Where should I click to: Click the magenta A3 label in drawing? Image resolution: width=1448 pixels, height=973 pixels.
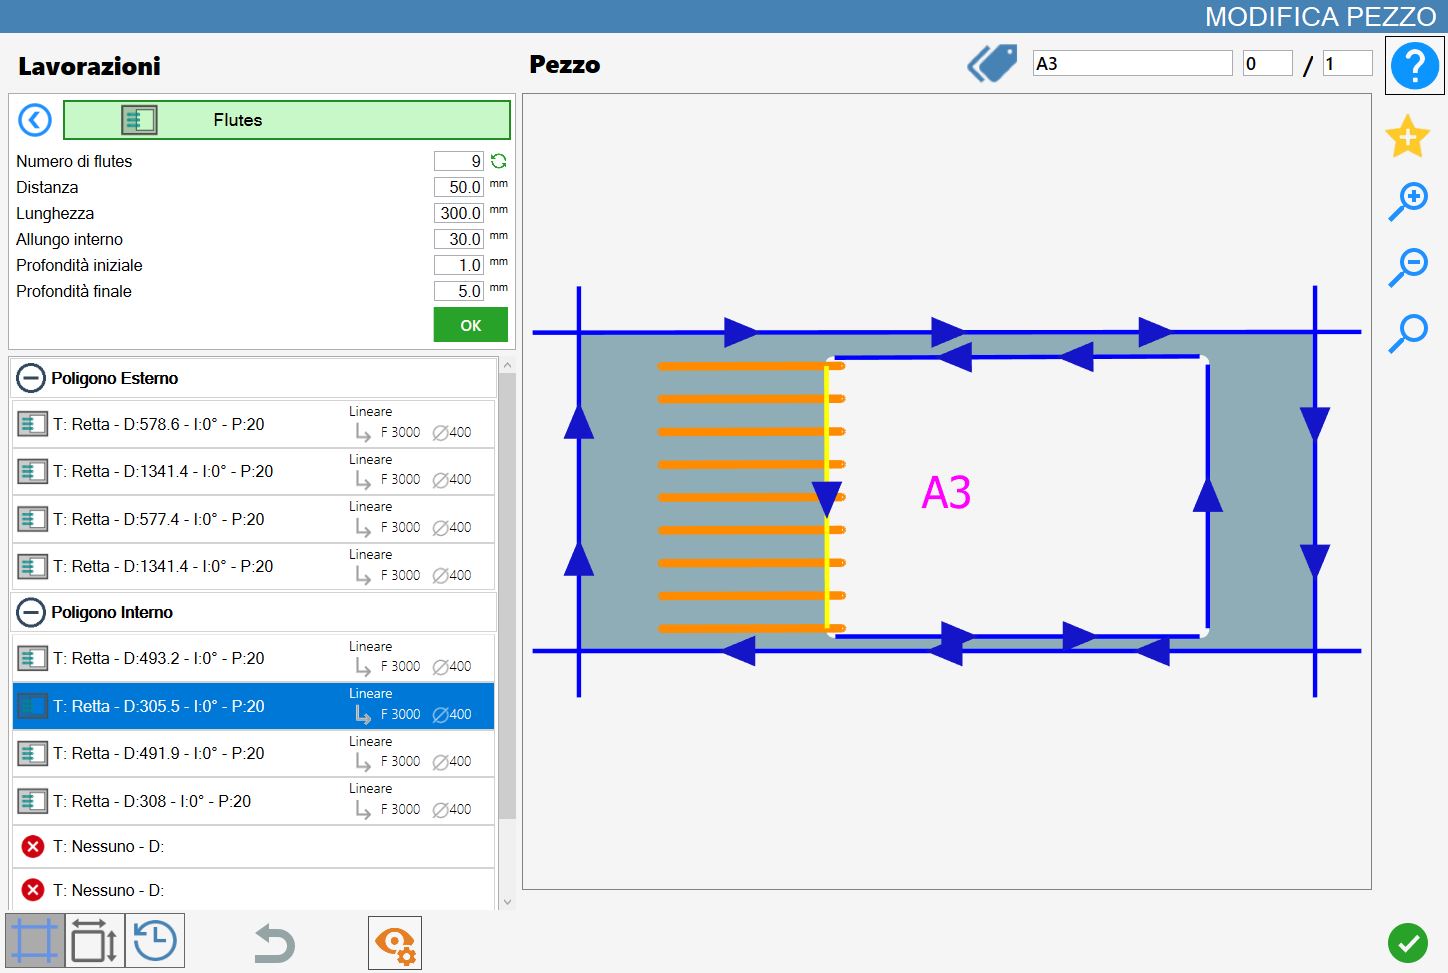click(946, 493)
